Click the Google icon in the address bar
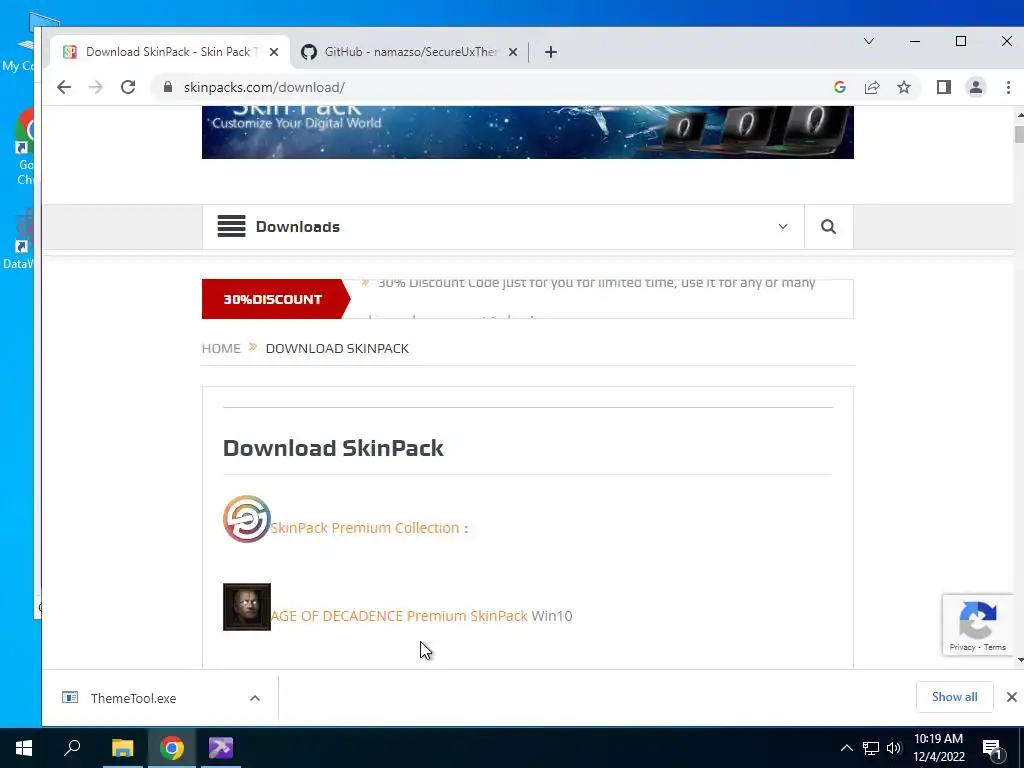This screenshot has width=1024, height=768. pos(840,87)
